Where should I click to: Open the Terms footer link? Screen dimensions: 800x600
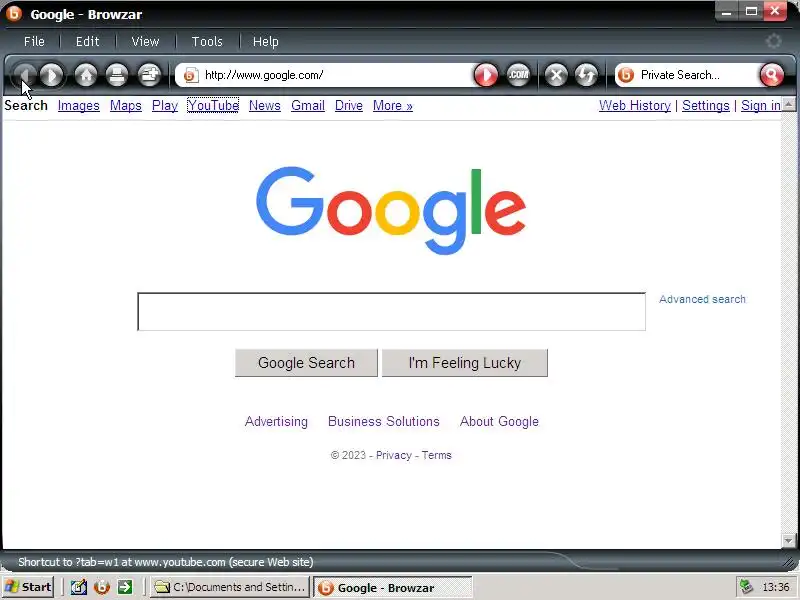[x=436, y=455]
